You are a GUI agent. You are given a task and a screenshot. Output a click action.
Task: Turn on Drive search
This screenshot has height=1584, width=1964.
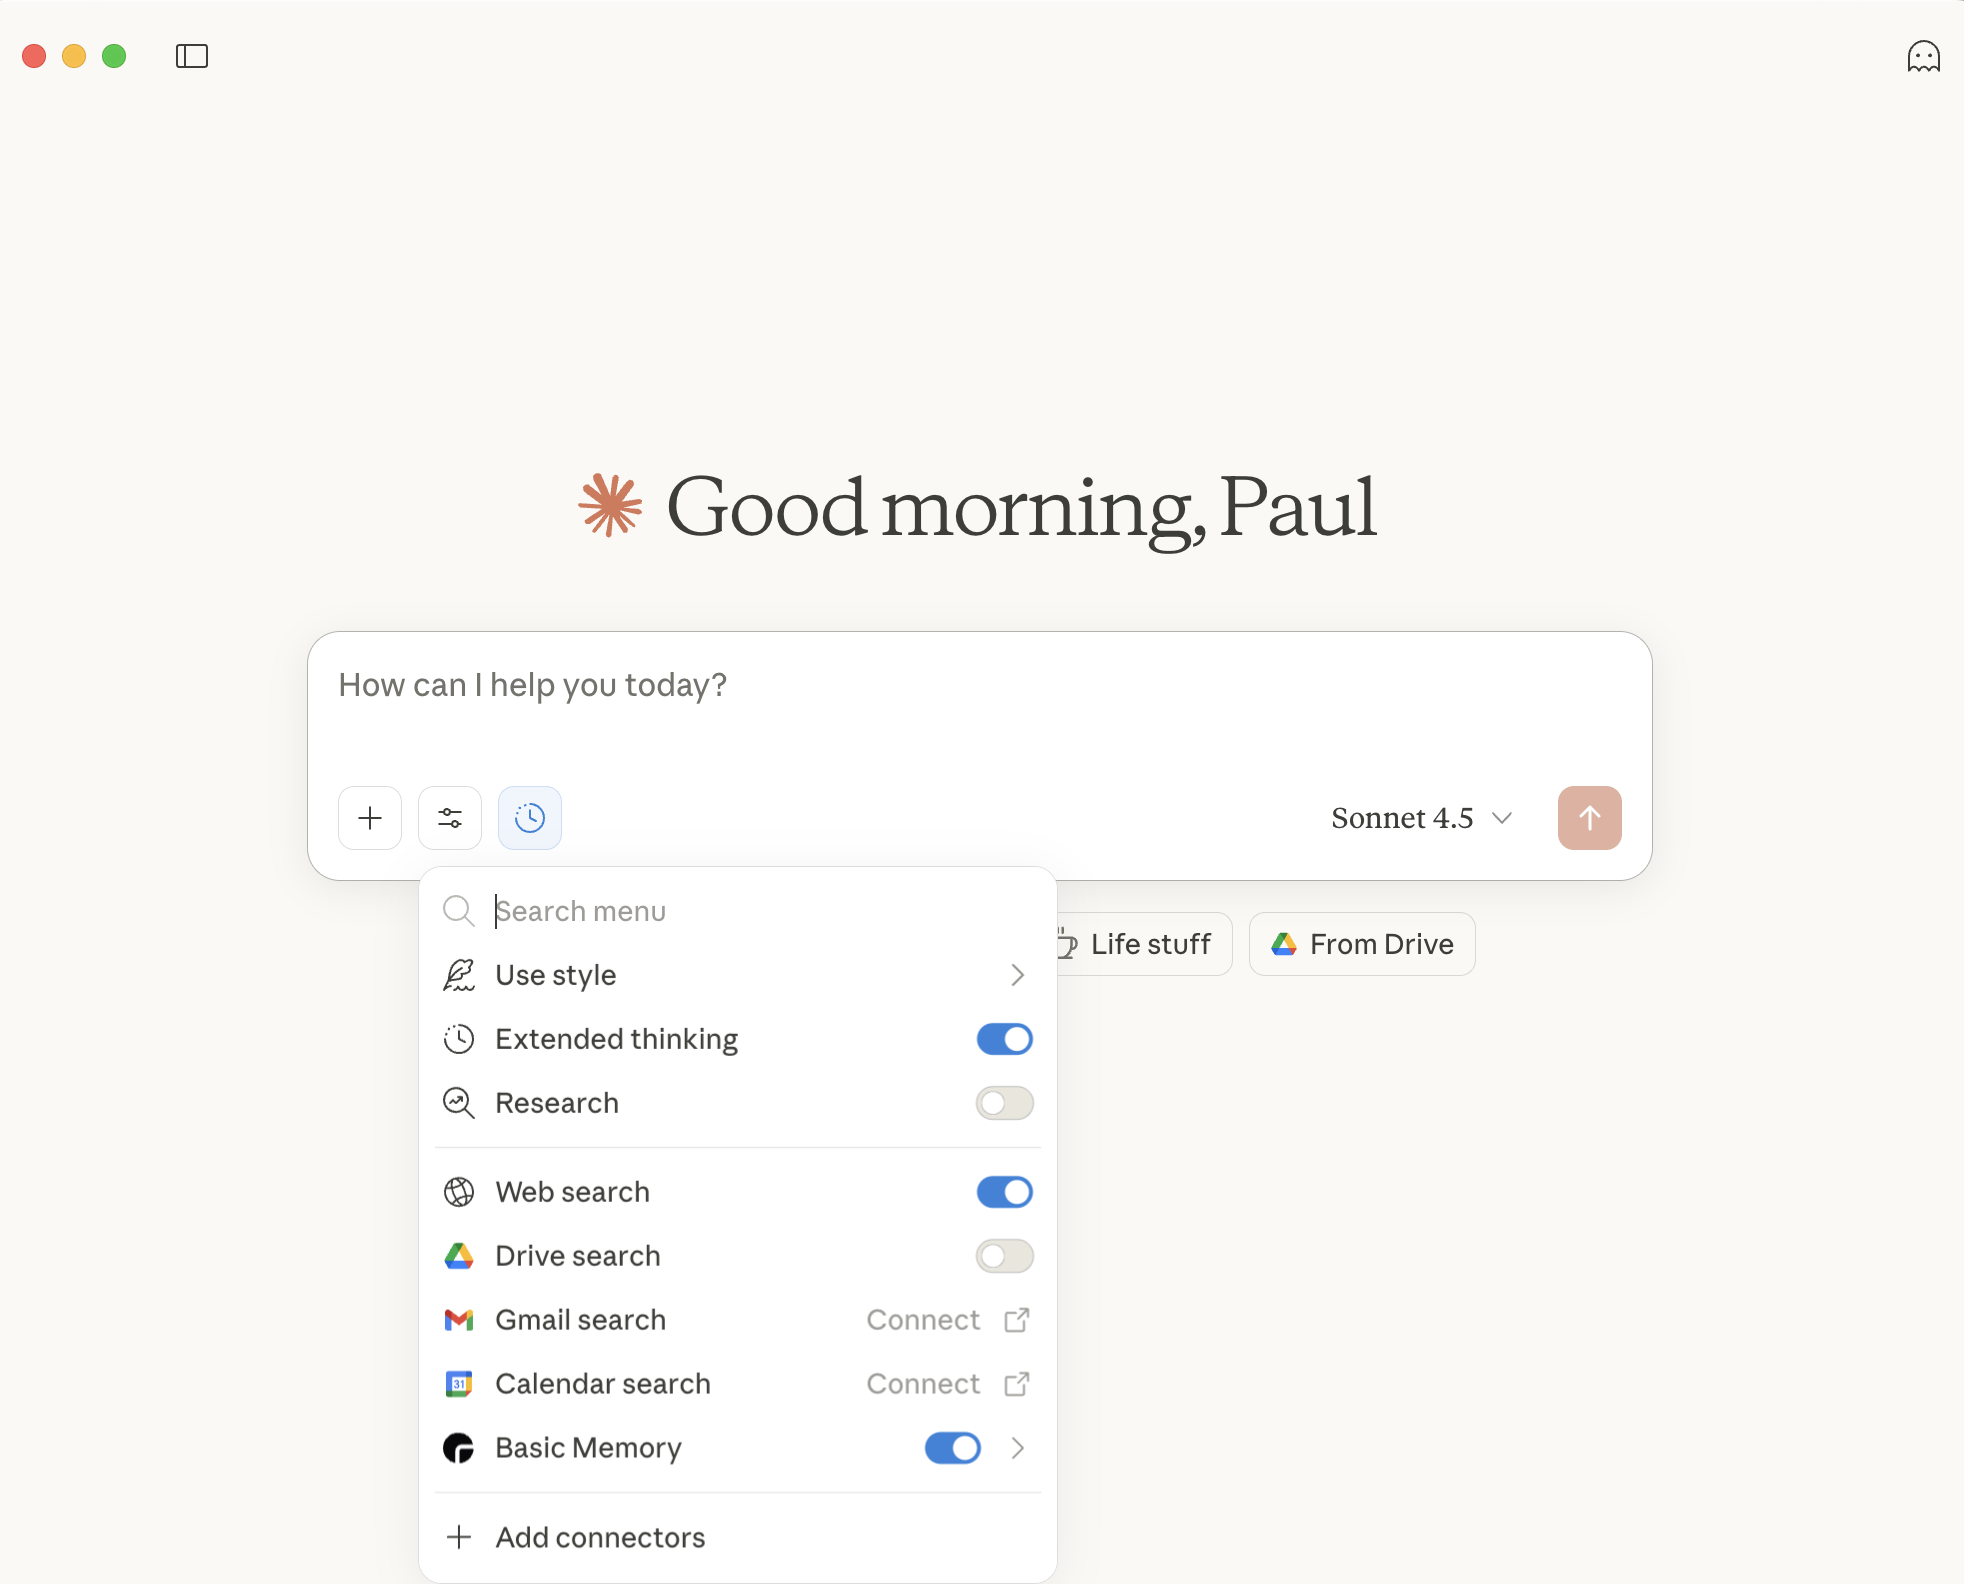coord(1004,1255)
